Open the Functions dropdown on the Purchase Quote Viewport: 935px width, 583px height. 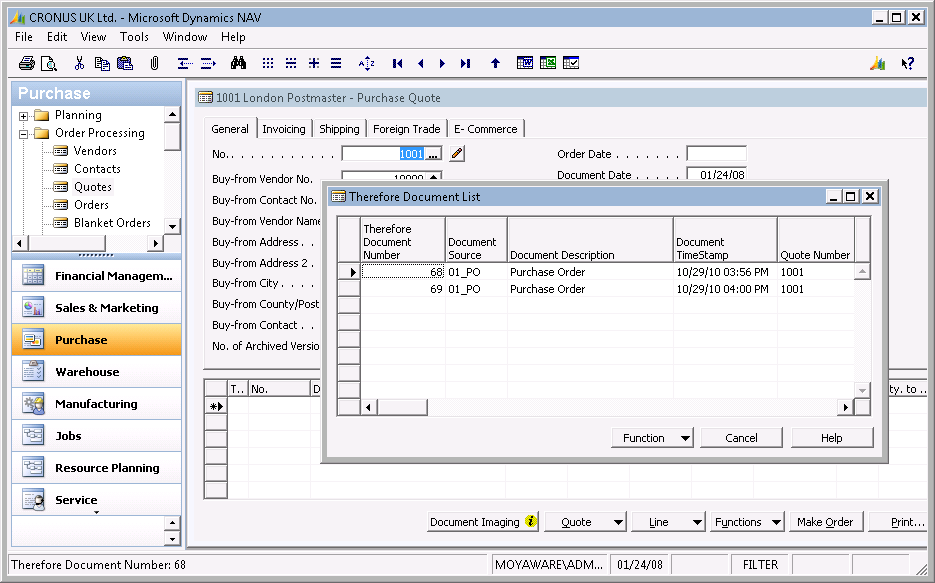(x=747, y=522)
